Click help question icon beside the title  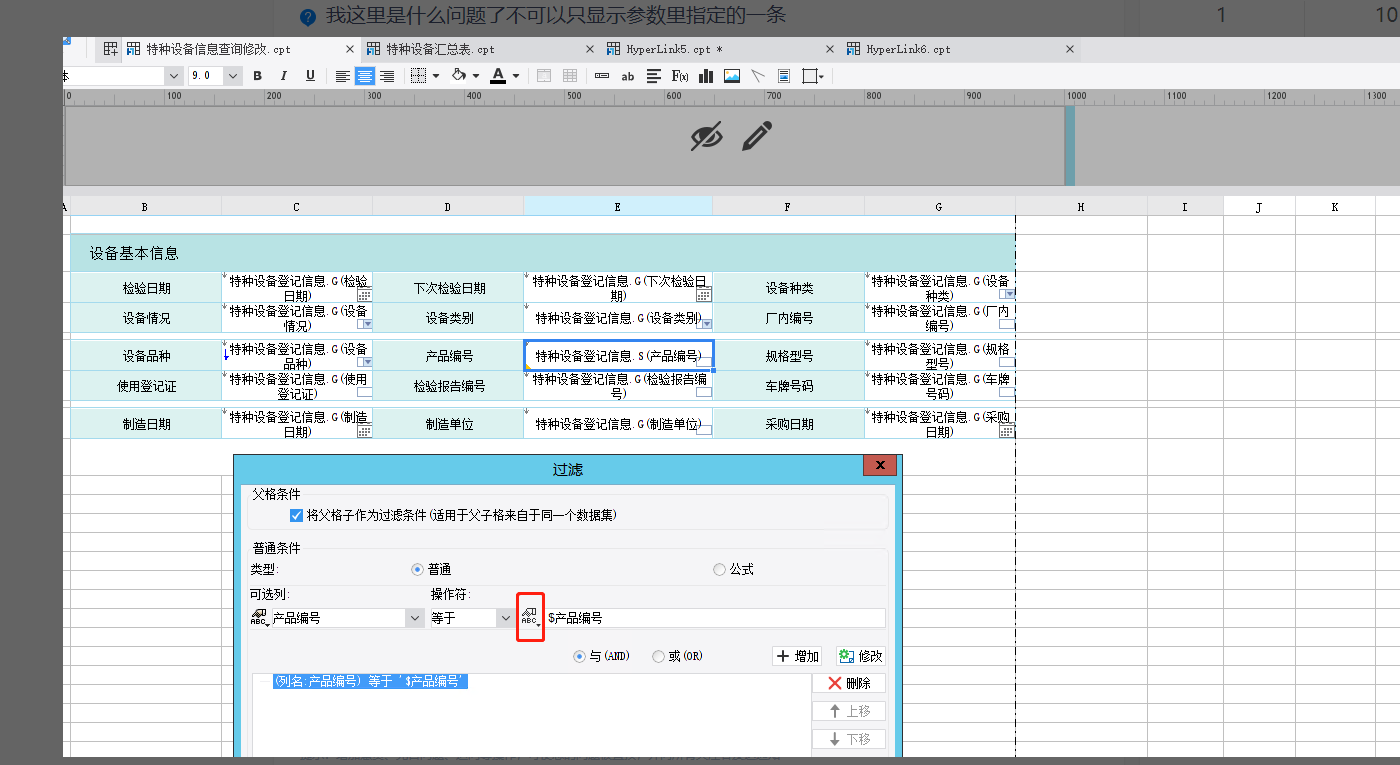[308, 17]
